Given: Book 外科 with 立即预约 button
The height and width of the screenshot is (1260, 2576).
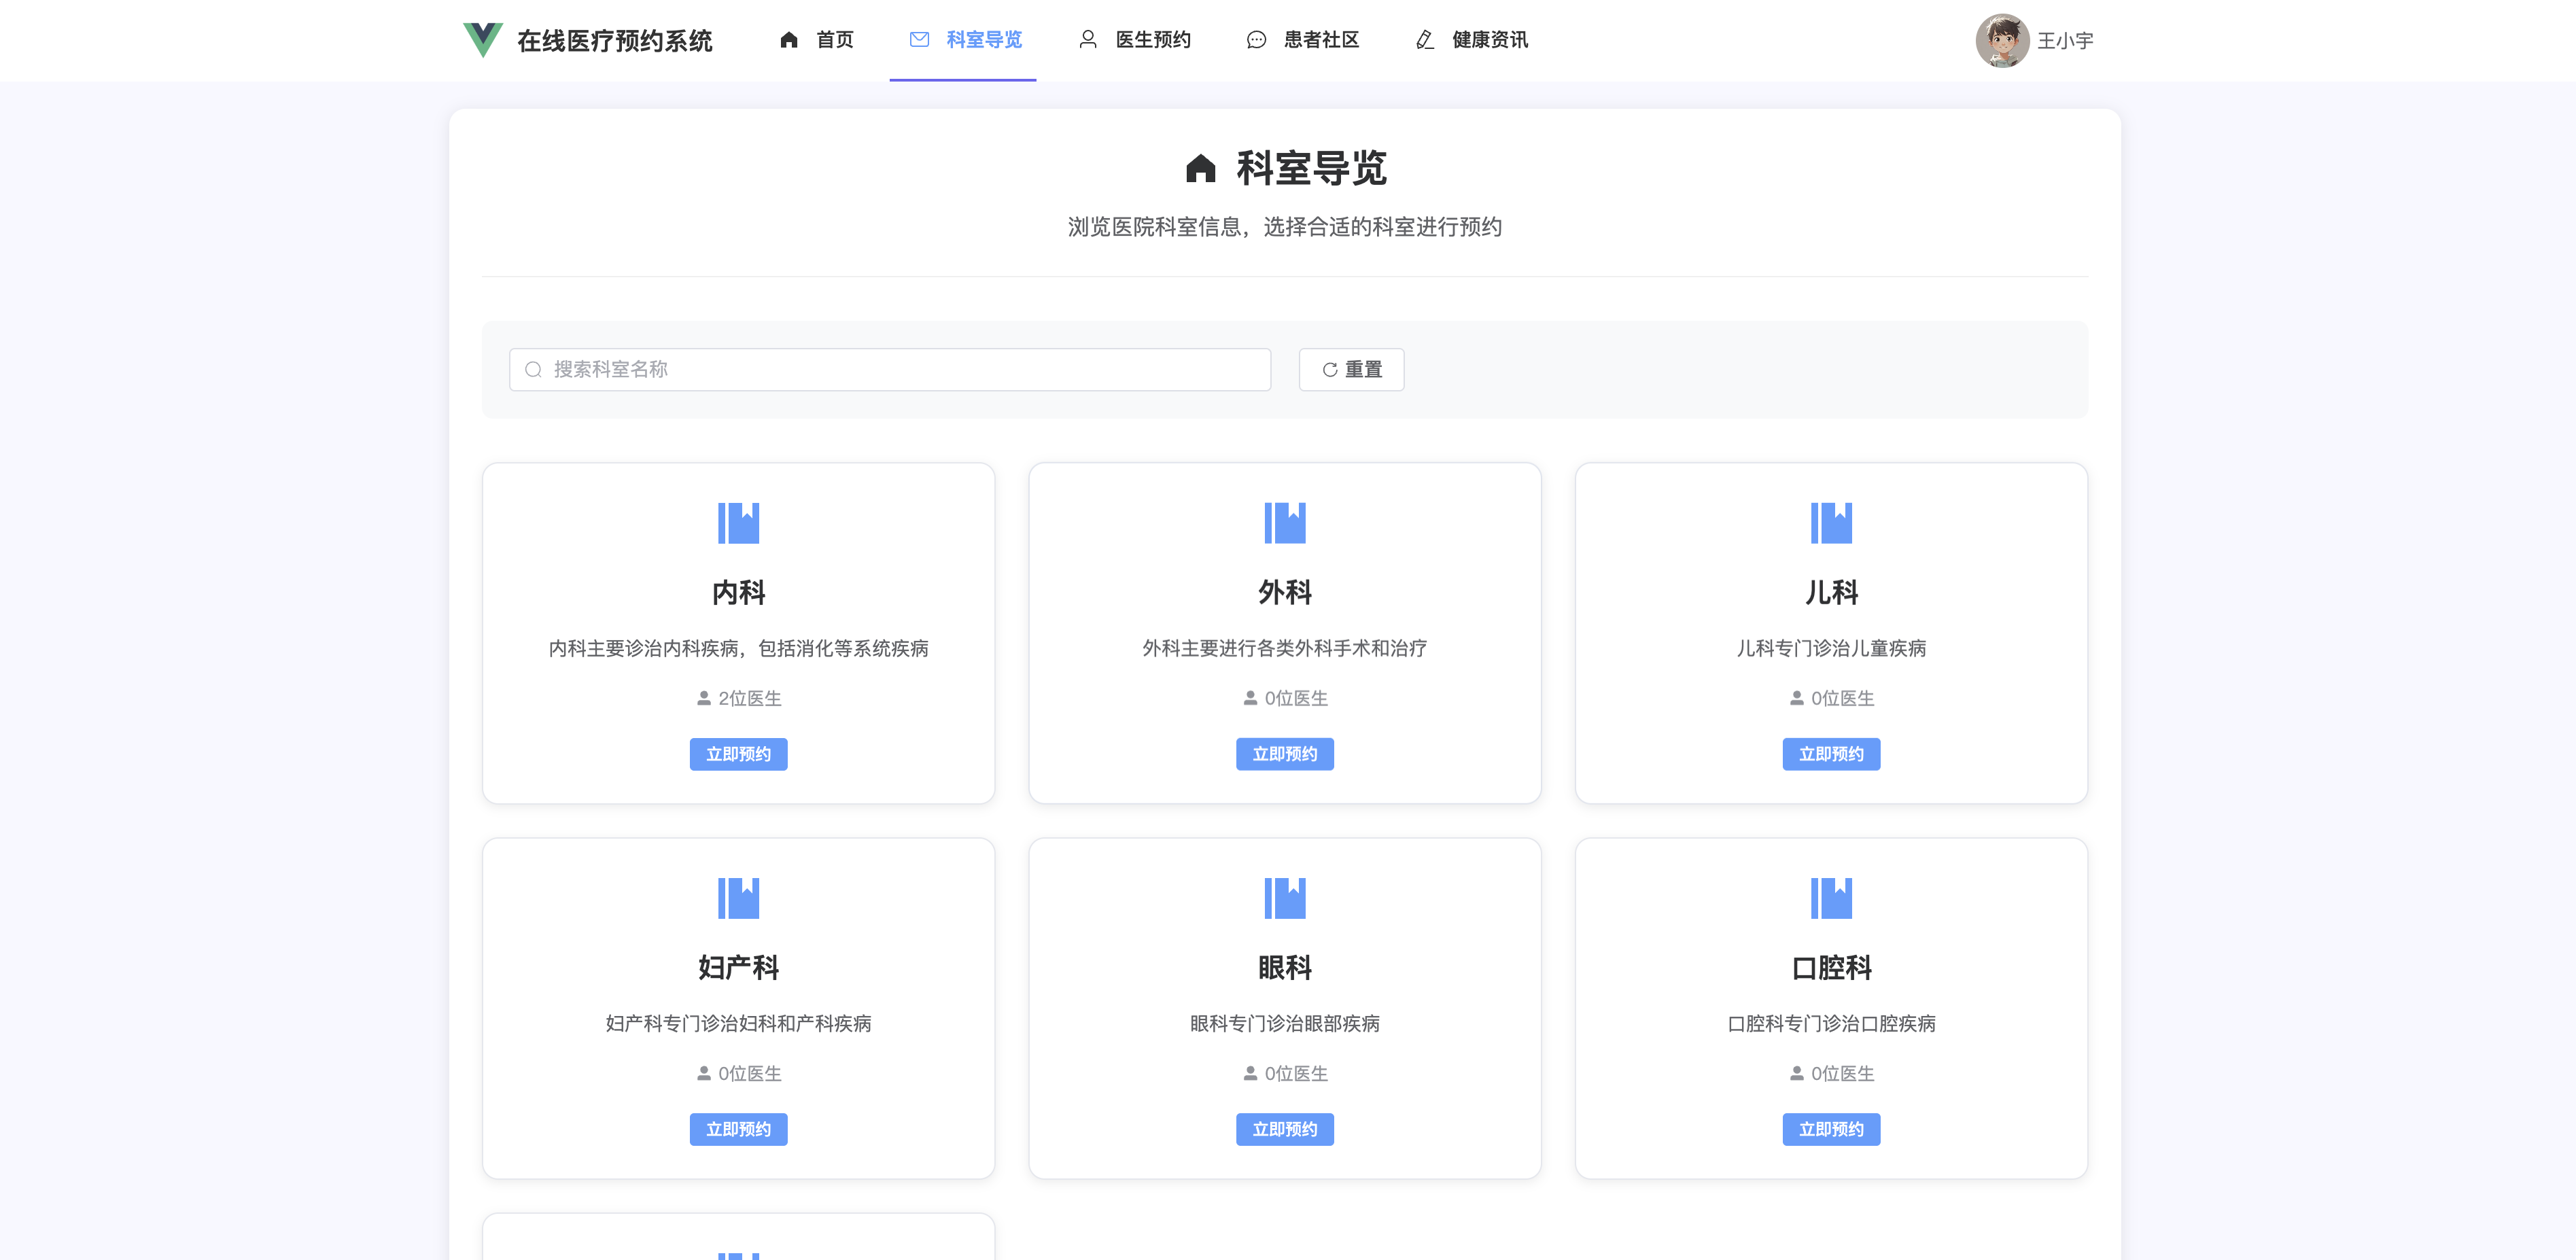Looking at the screenshot, I should [x=1284, y=754].
